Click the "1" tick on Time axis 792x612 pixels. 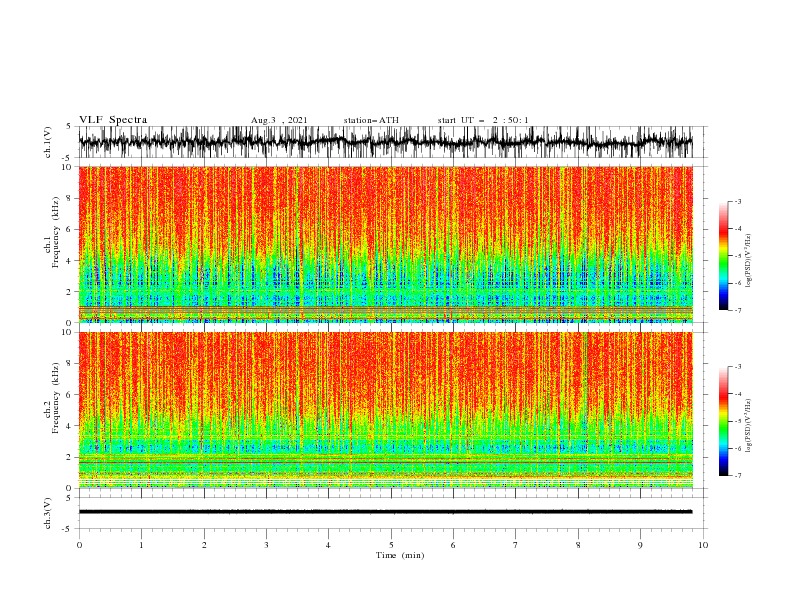tap(141, 545)
